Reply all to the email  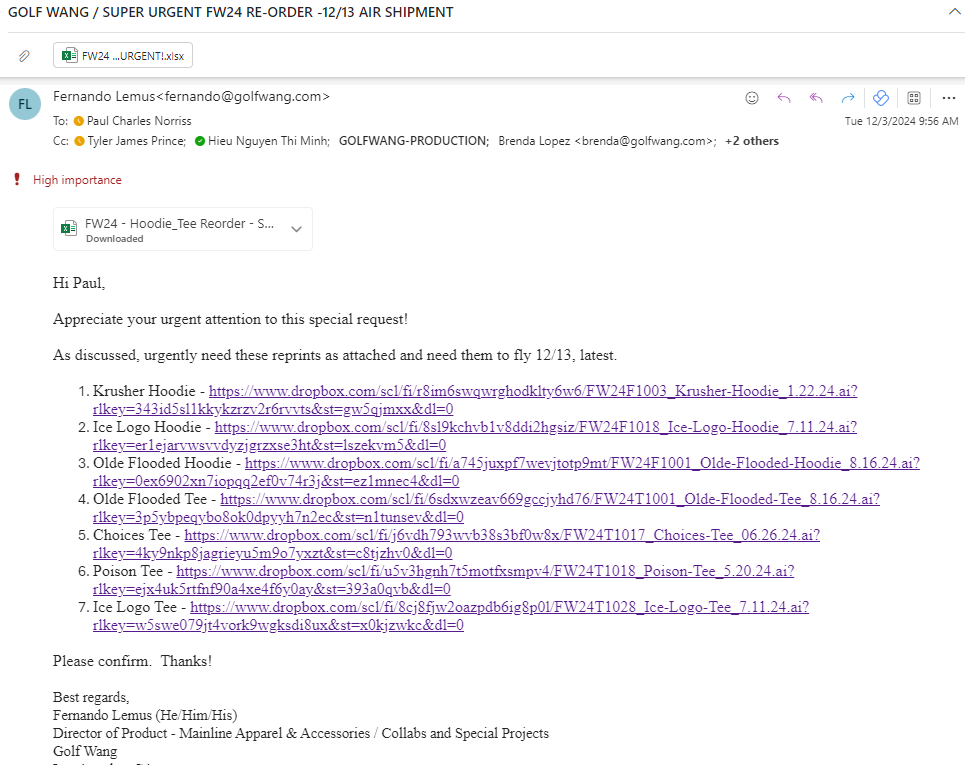click(x=816, y=98)
